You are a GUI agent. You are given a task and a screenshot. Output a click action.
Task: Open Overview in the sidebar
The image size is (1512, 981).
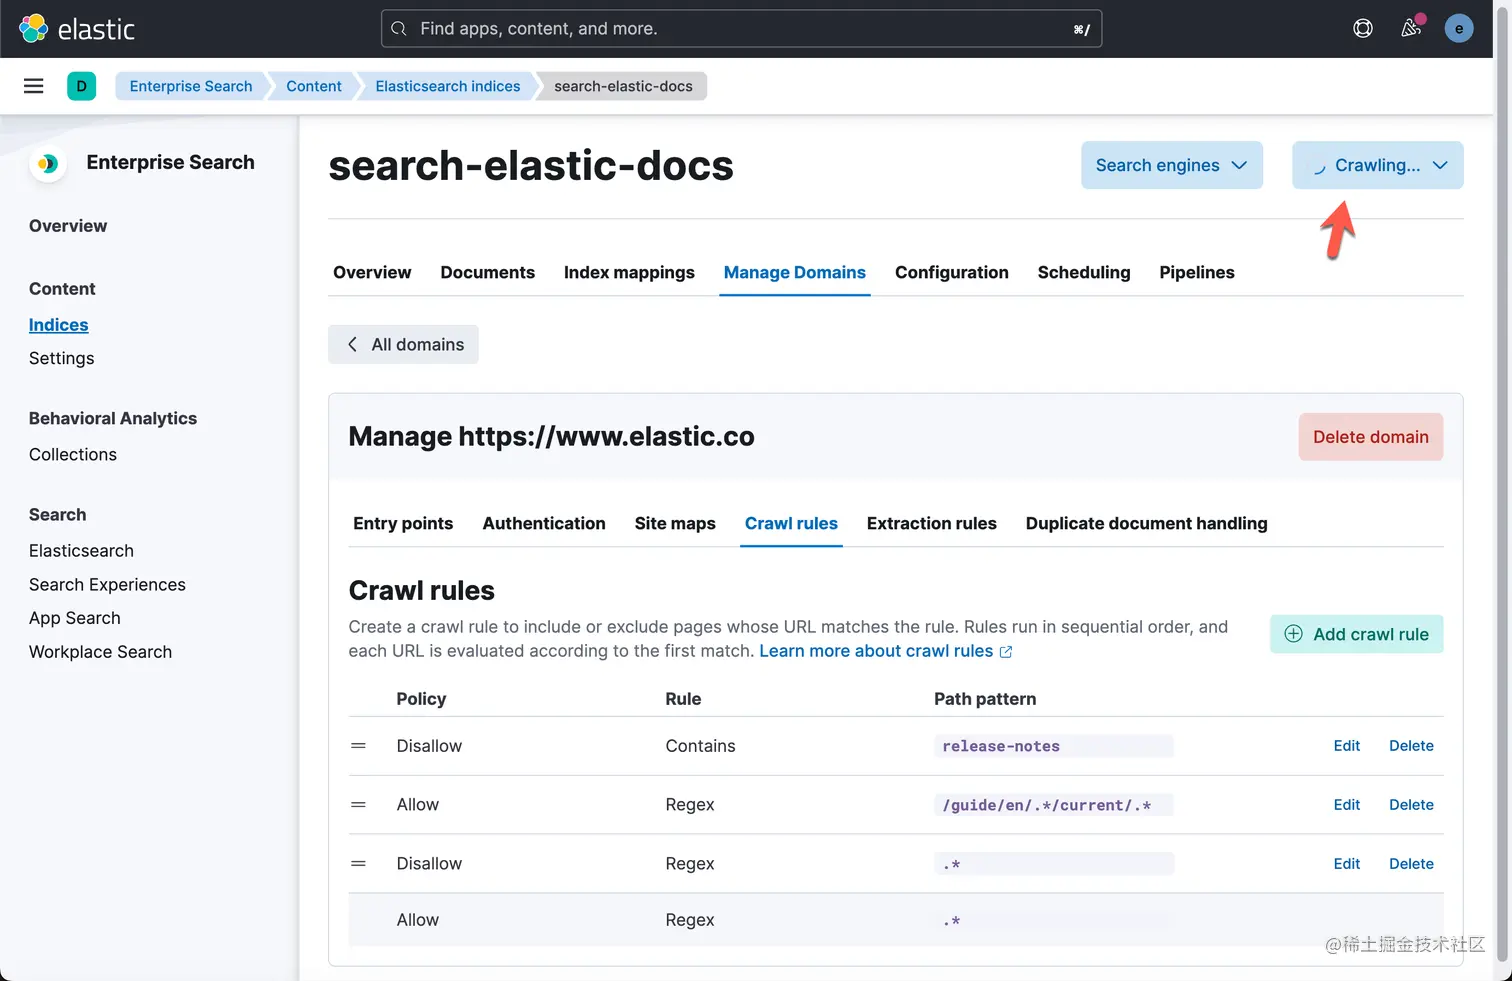68,226
